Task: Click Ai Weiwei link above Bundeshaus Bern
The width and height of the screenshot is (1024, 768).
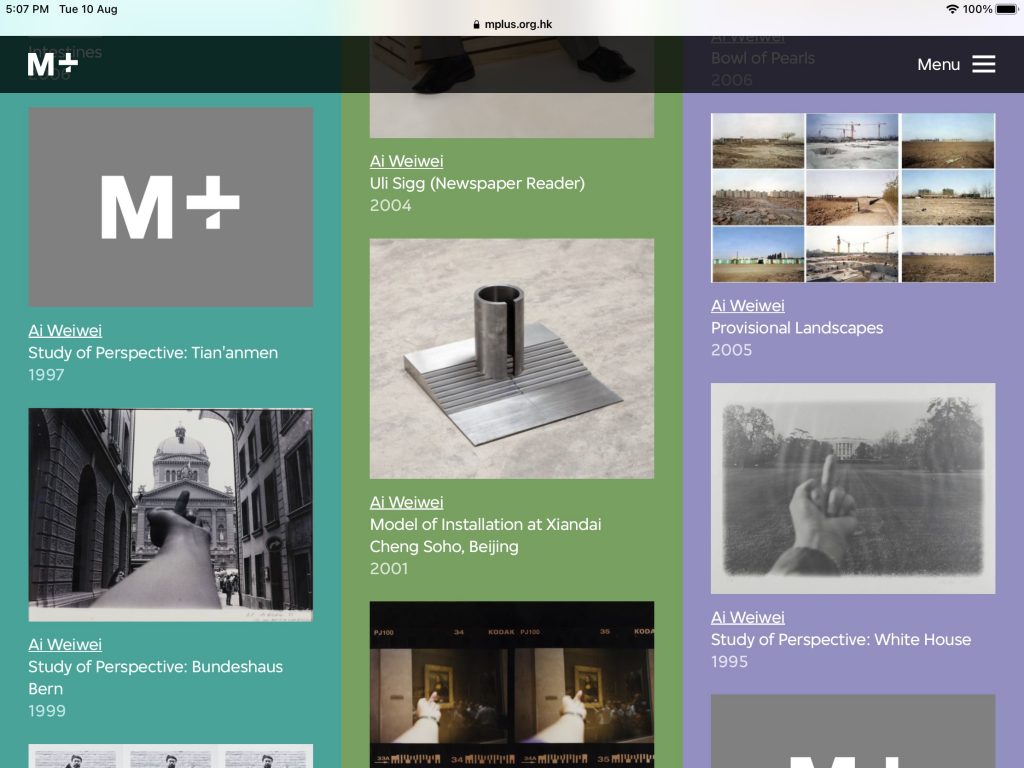Action: (65, 645)
